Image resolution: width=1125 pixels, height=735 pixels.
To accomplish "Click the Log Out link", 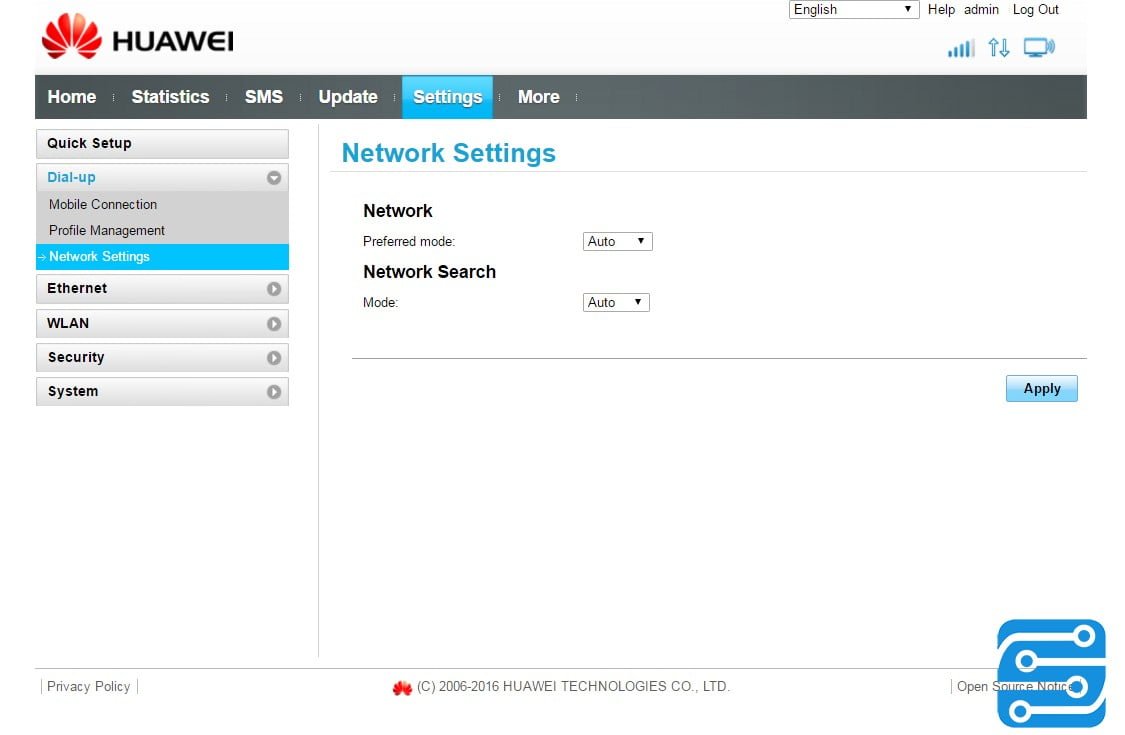I will click(1035, 9).
